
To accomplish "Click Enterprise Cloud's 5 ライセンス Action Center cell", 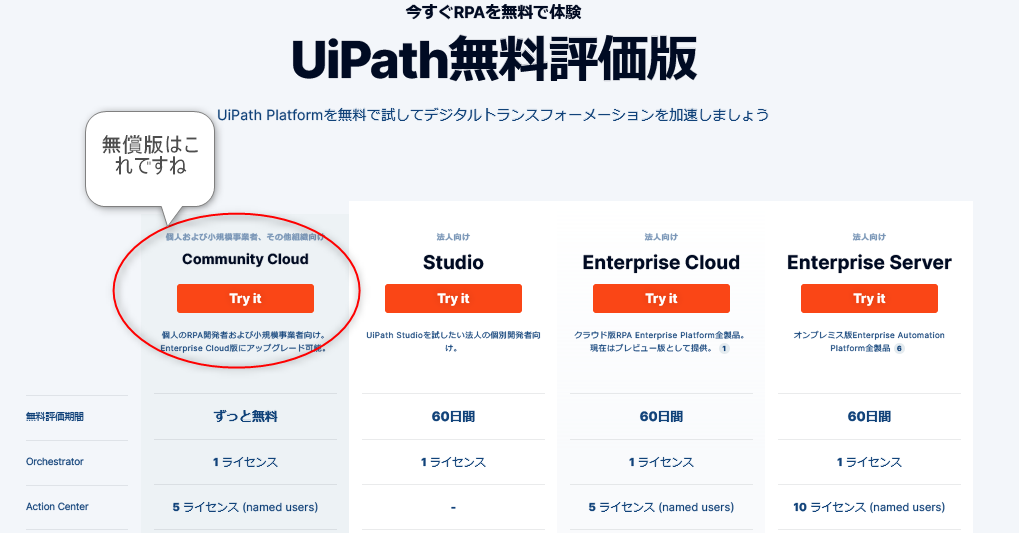I will 661,507.
